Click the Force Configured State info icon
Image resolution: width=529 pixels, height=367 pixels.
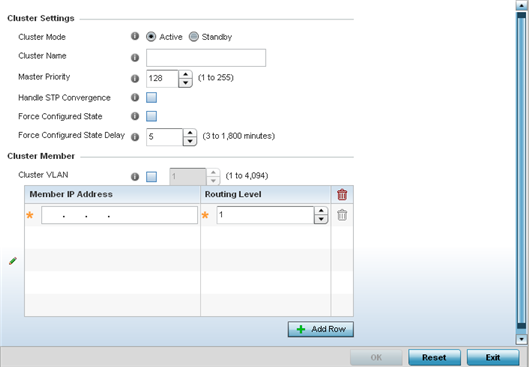tap(135, 116)
